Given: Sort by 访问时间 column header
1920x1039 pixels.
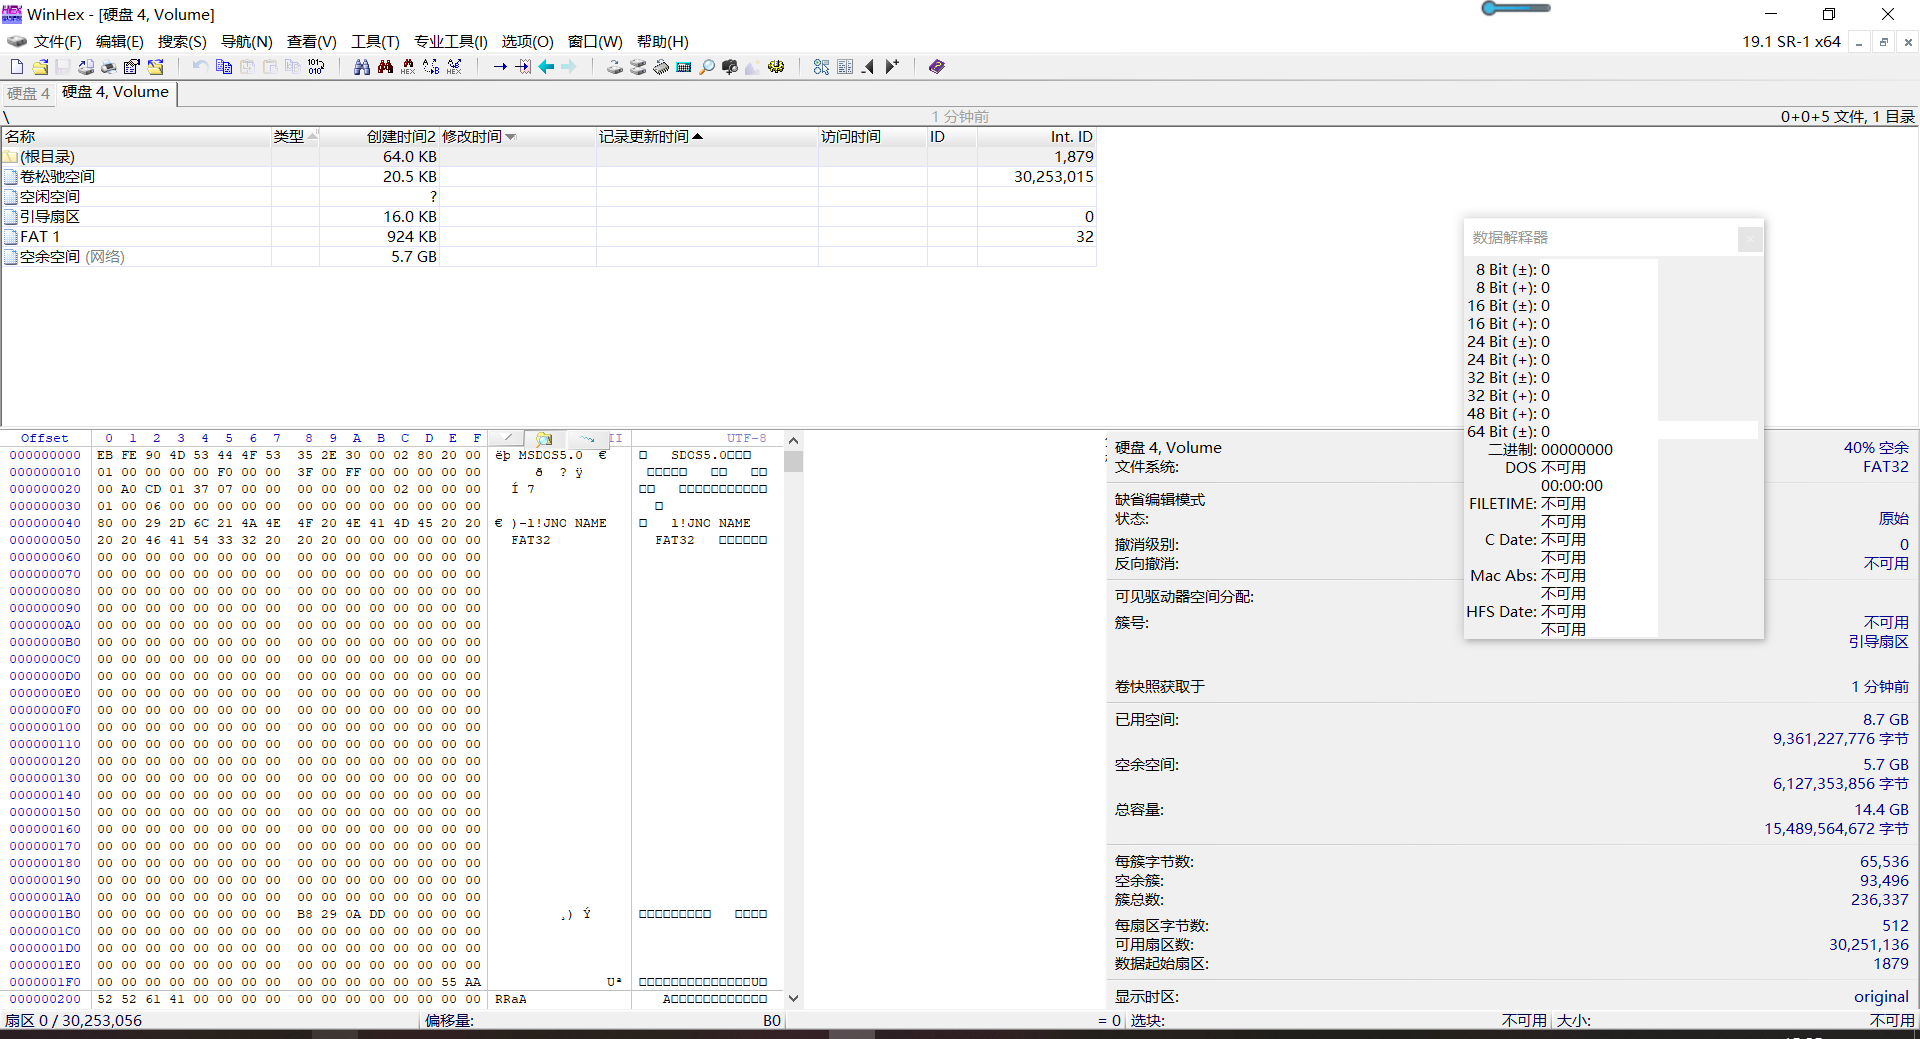Looking at the screenshot, I should (x=872, y=137).
